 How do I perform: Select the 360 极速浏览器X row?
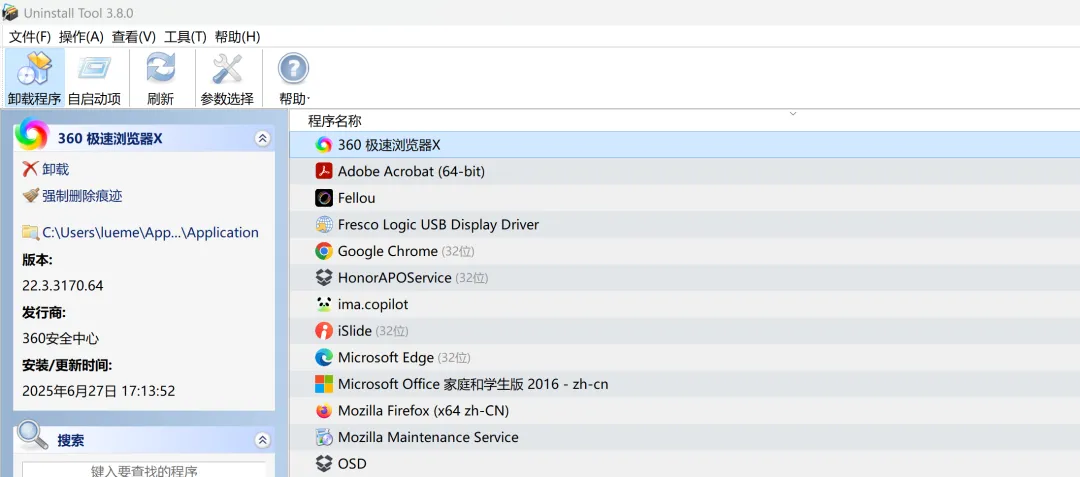click(685, 145)
